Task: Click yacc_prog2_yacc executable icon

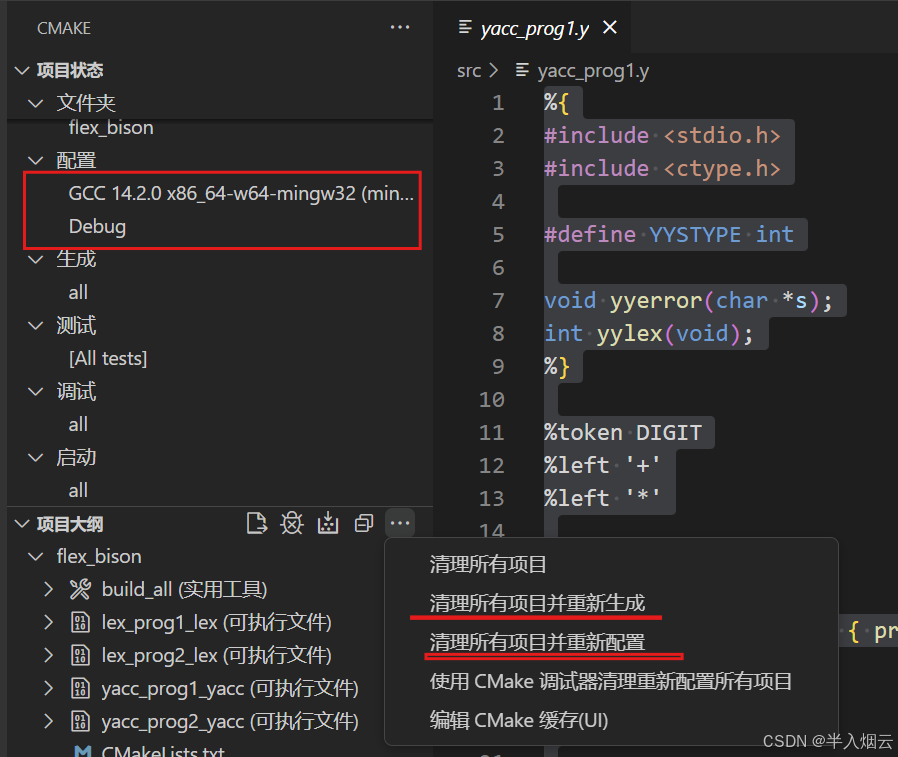Action: [x=80, y=721]
